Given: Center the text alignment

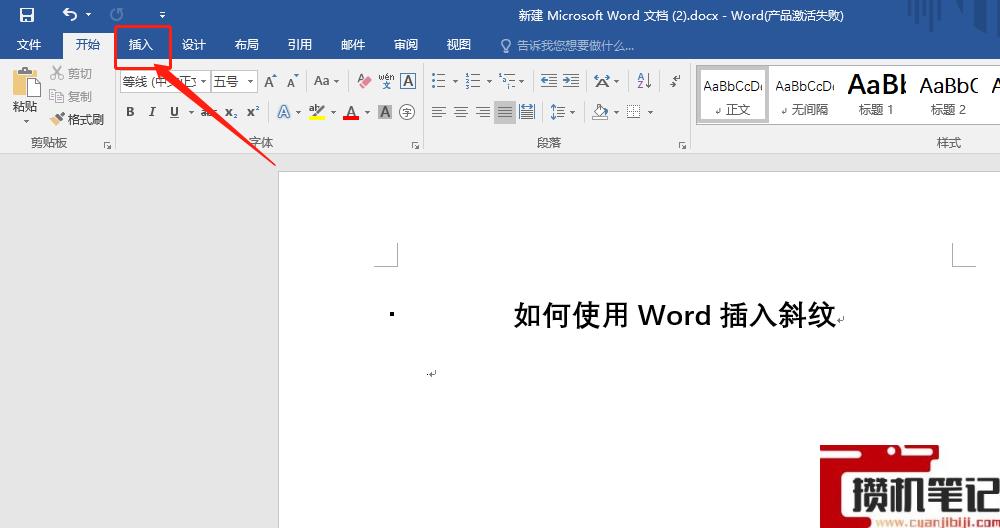Looking at the screenshot, I should (x=460, y=112).
